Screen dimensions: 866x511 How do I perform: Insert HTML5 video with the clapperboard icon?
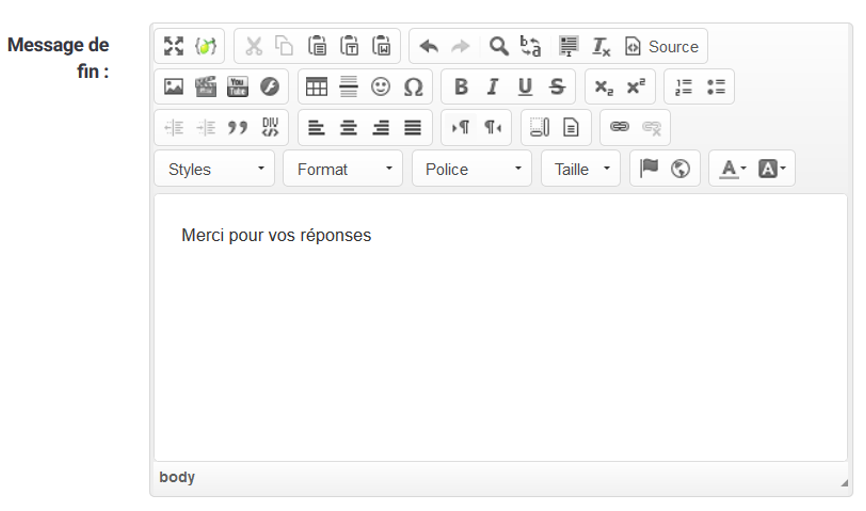[205, 87]
